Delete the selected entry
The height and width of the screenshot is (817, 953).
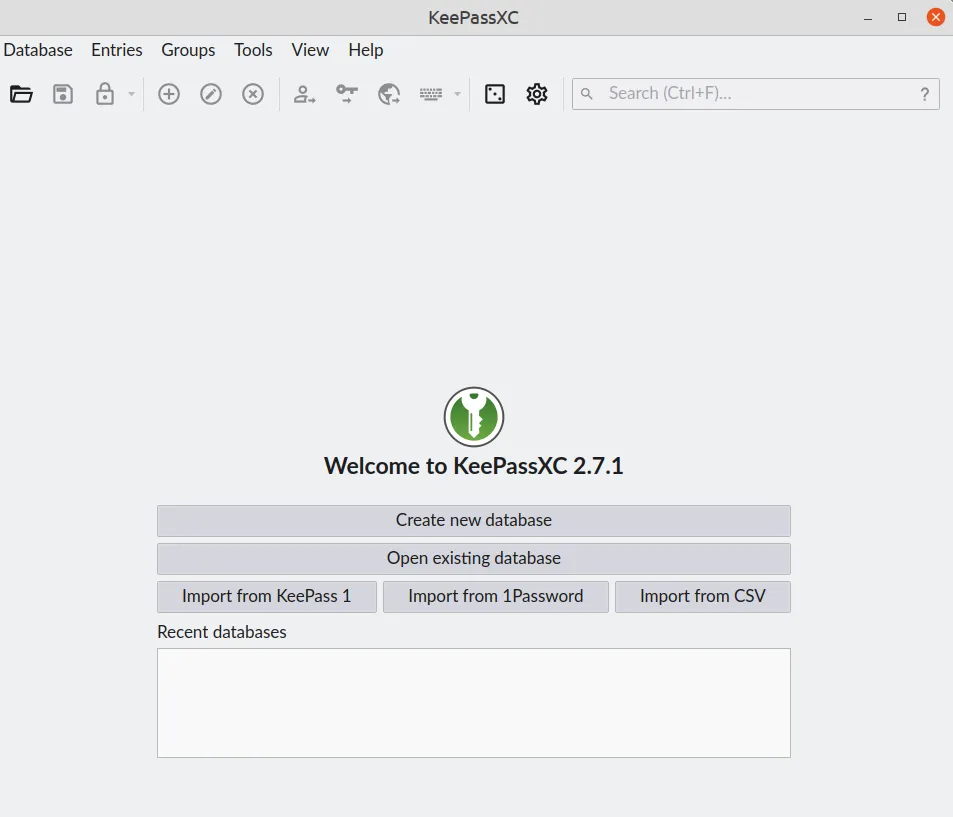click(x=252, y=93)
